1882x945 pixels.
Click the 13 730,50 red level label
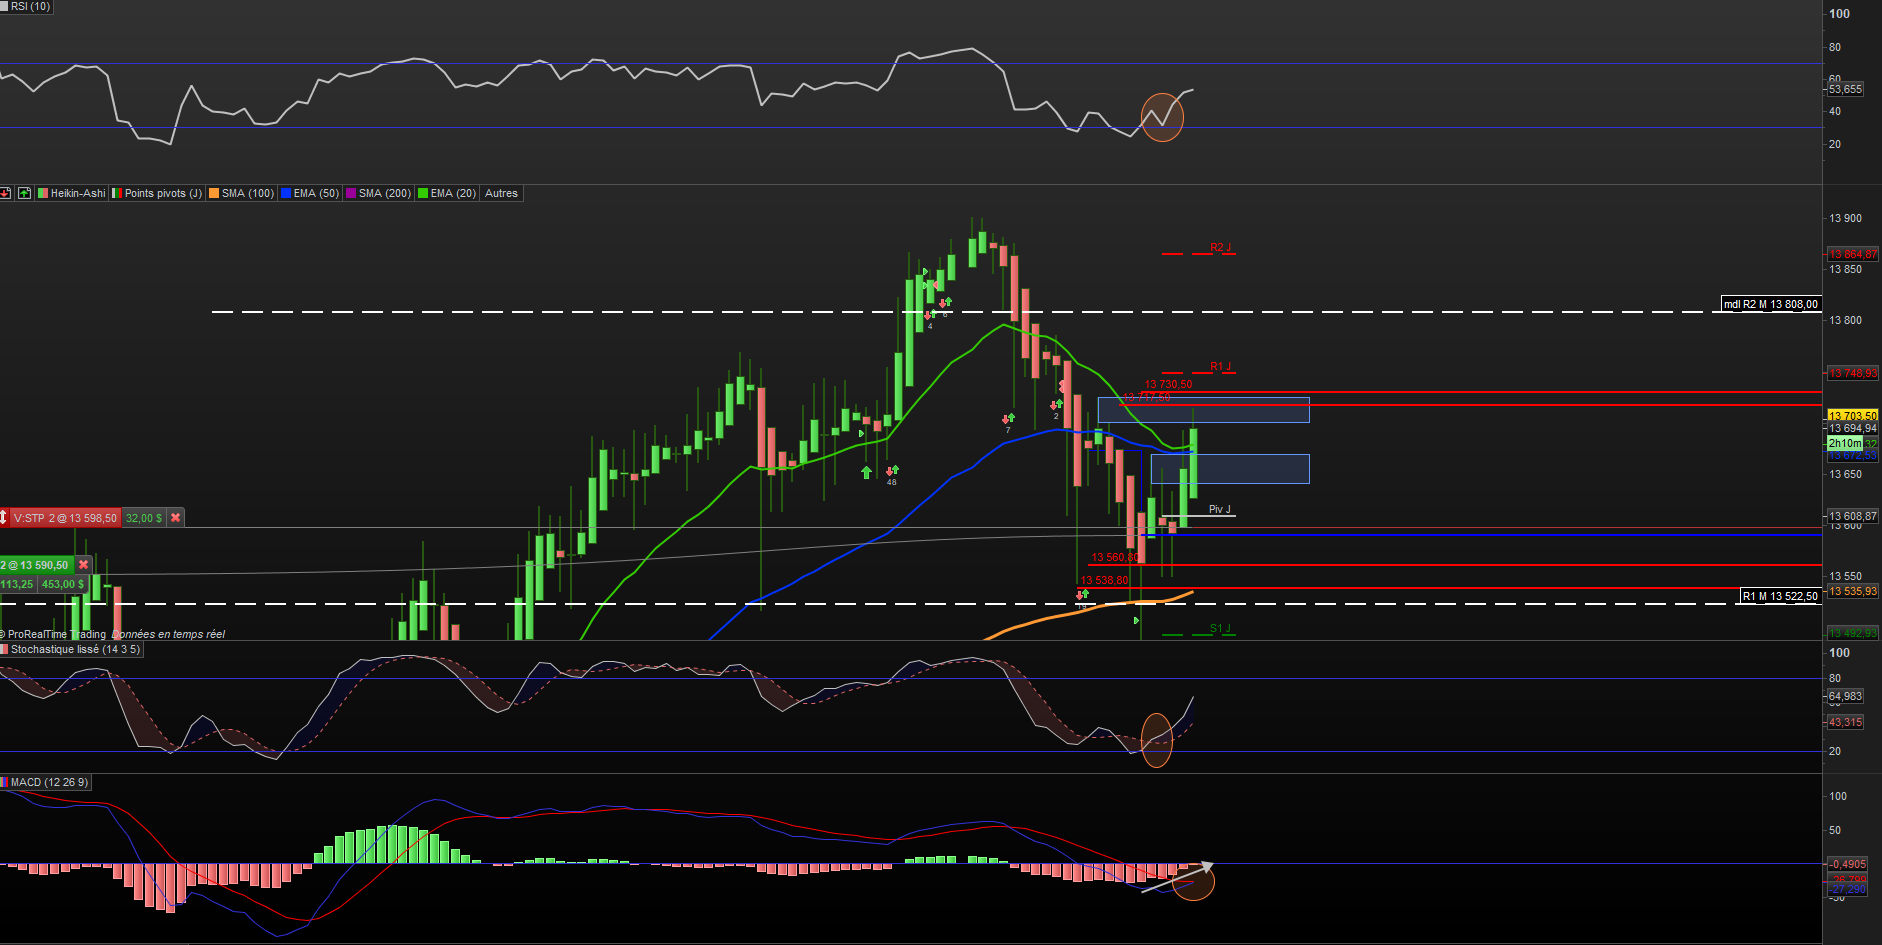coord(1168,384)
